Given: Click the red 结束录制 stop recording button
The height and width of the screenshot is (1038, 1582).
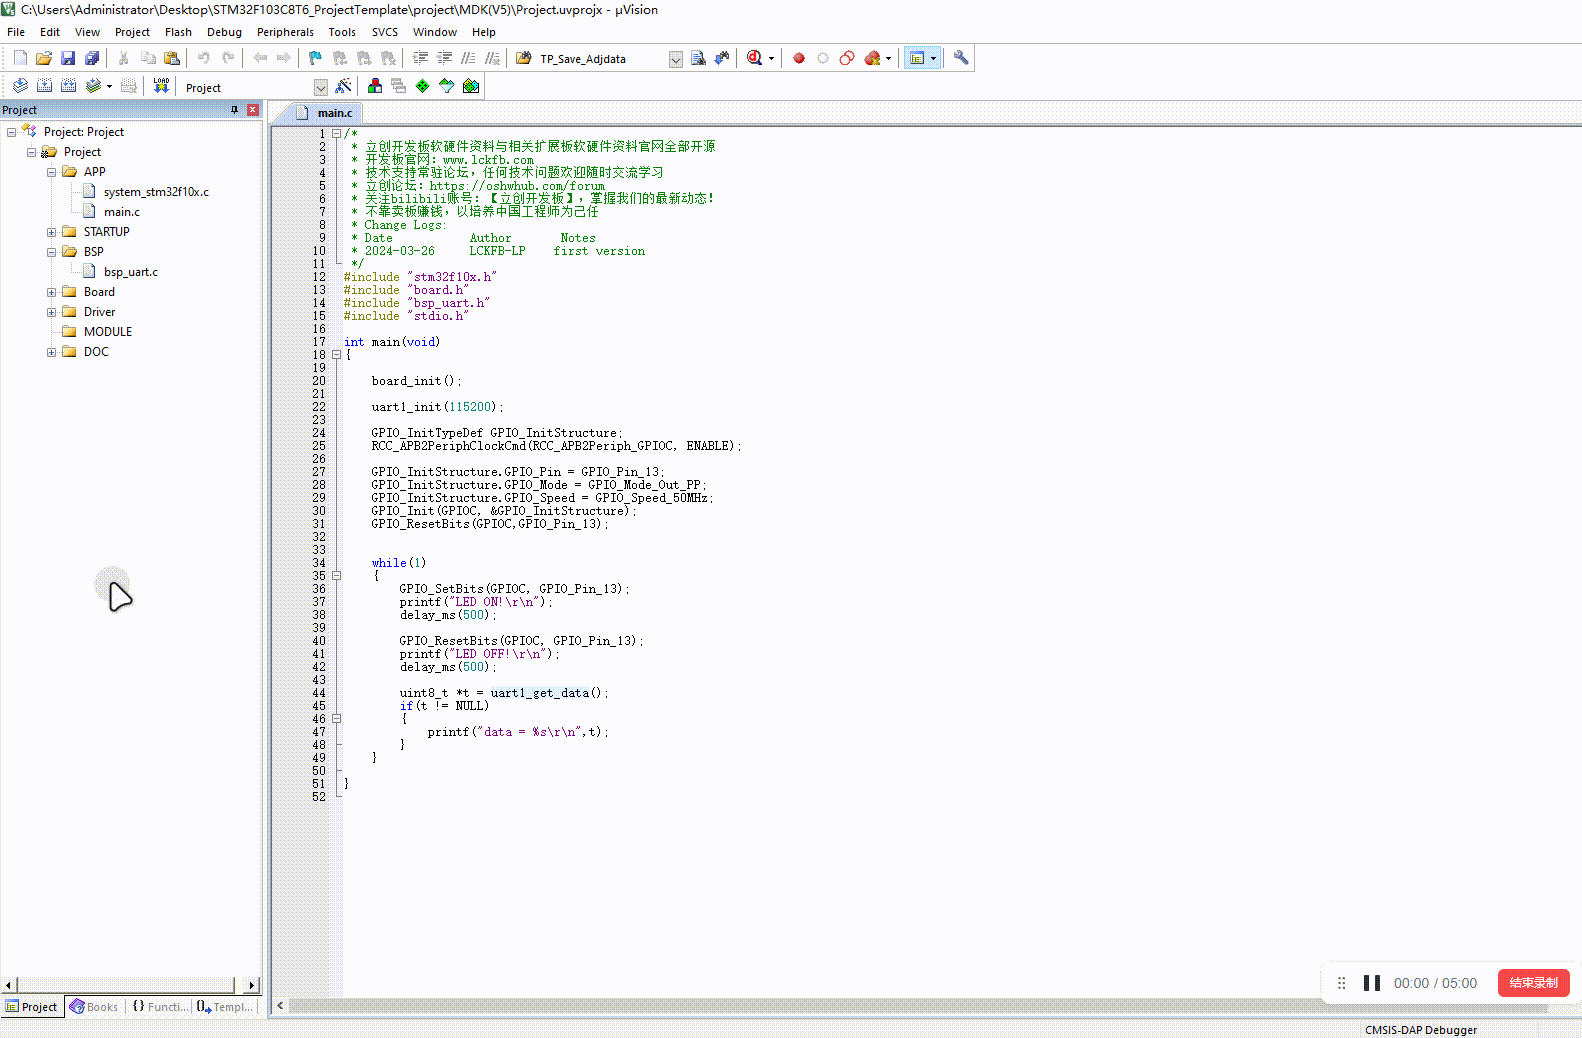Looking at the screenshot, I should 1533,983.
